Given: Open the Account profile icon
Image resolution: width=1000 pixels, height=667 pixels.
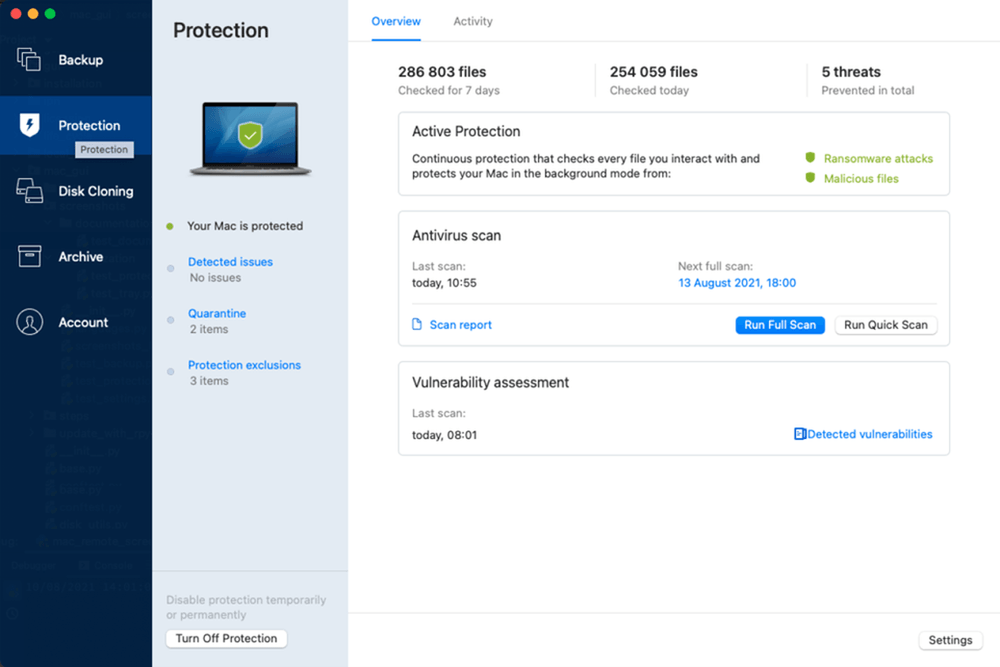Looking at the screenshot, I should 29,322.
